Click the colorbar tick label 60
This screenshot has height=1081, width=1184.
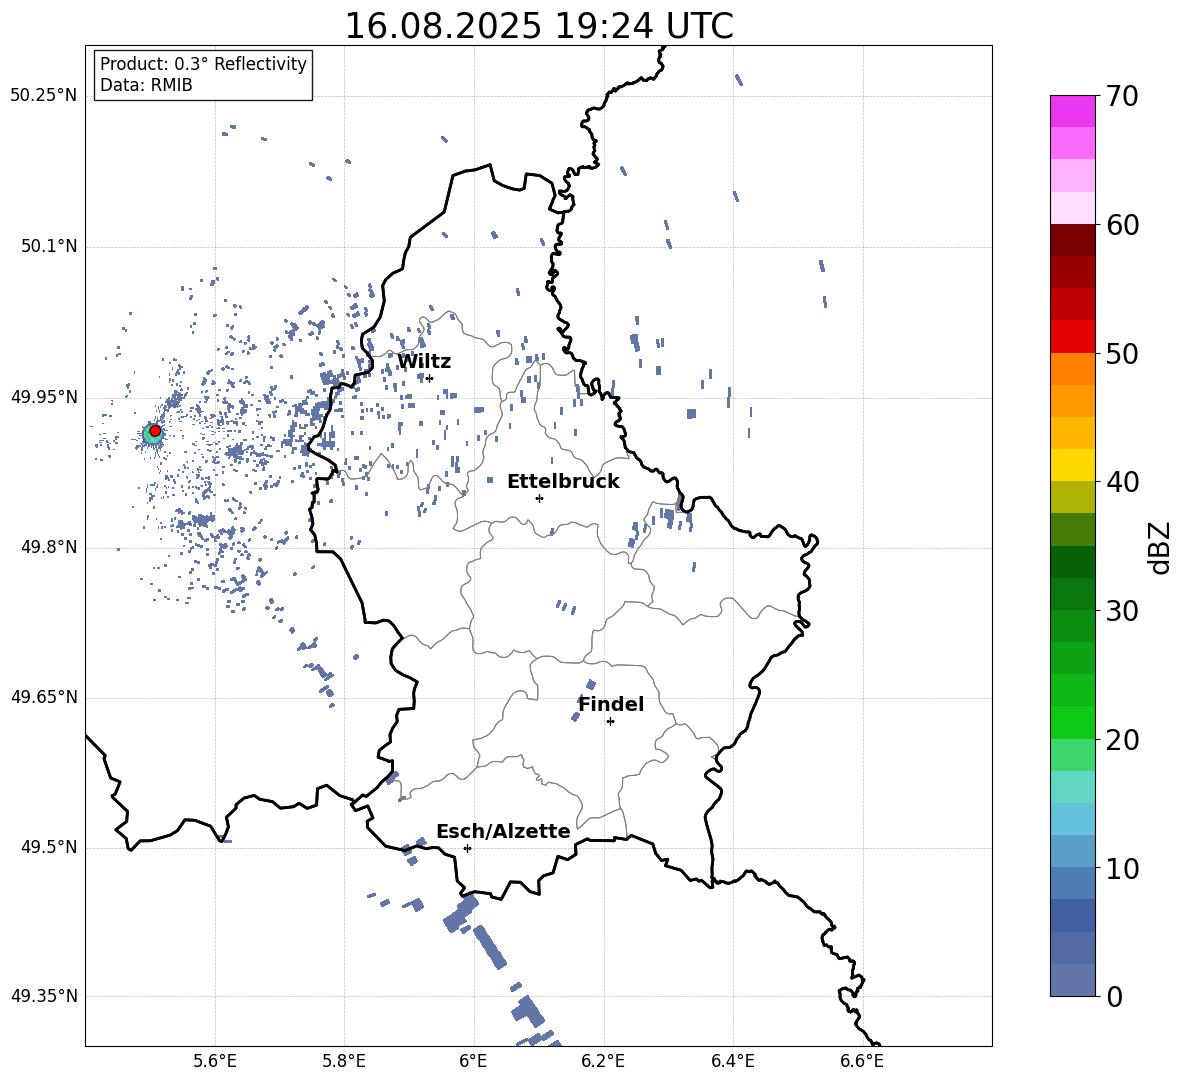(1122, 225)
